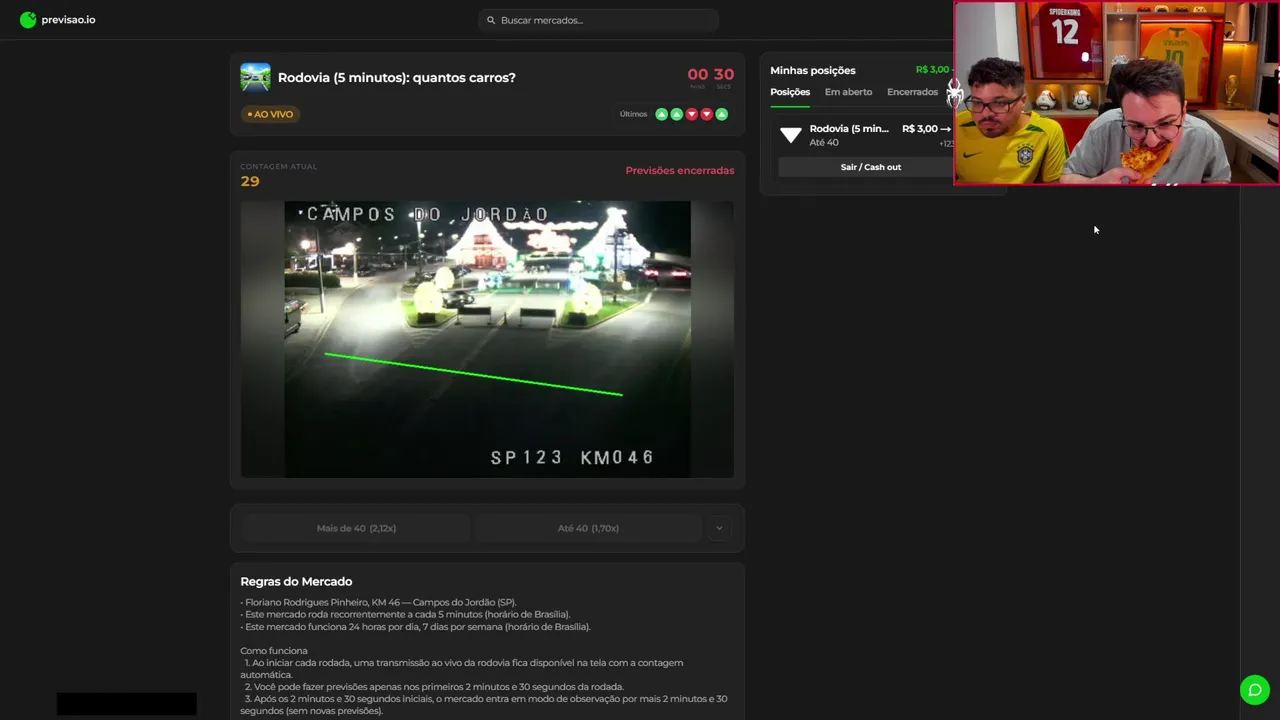The height and width of the screenshot is (720, 1280).
Task: Click the countdown seconds value '30'
Action: (x=724, y=75)
